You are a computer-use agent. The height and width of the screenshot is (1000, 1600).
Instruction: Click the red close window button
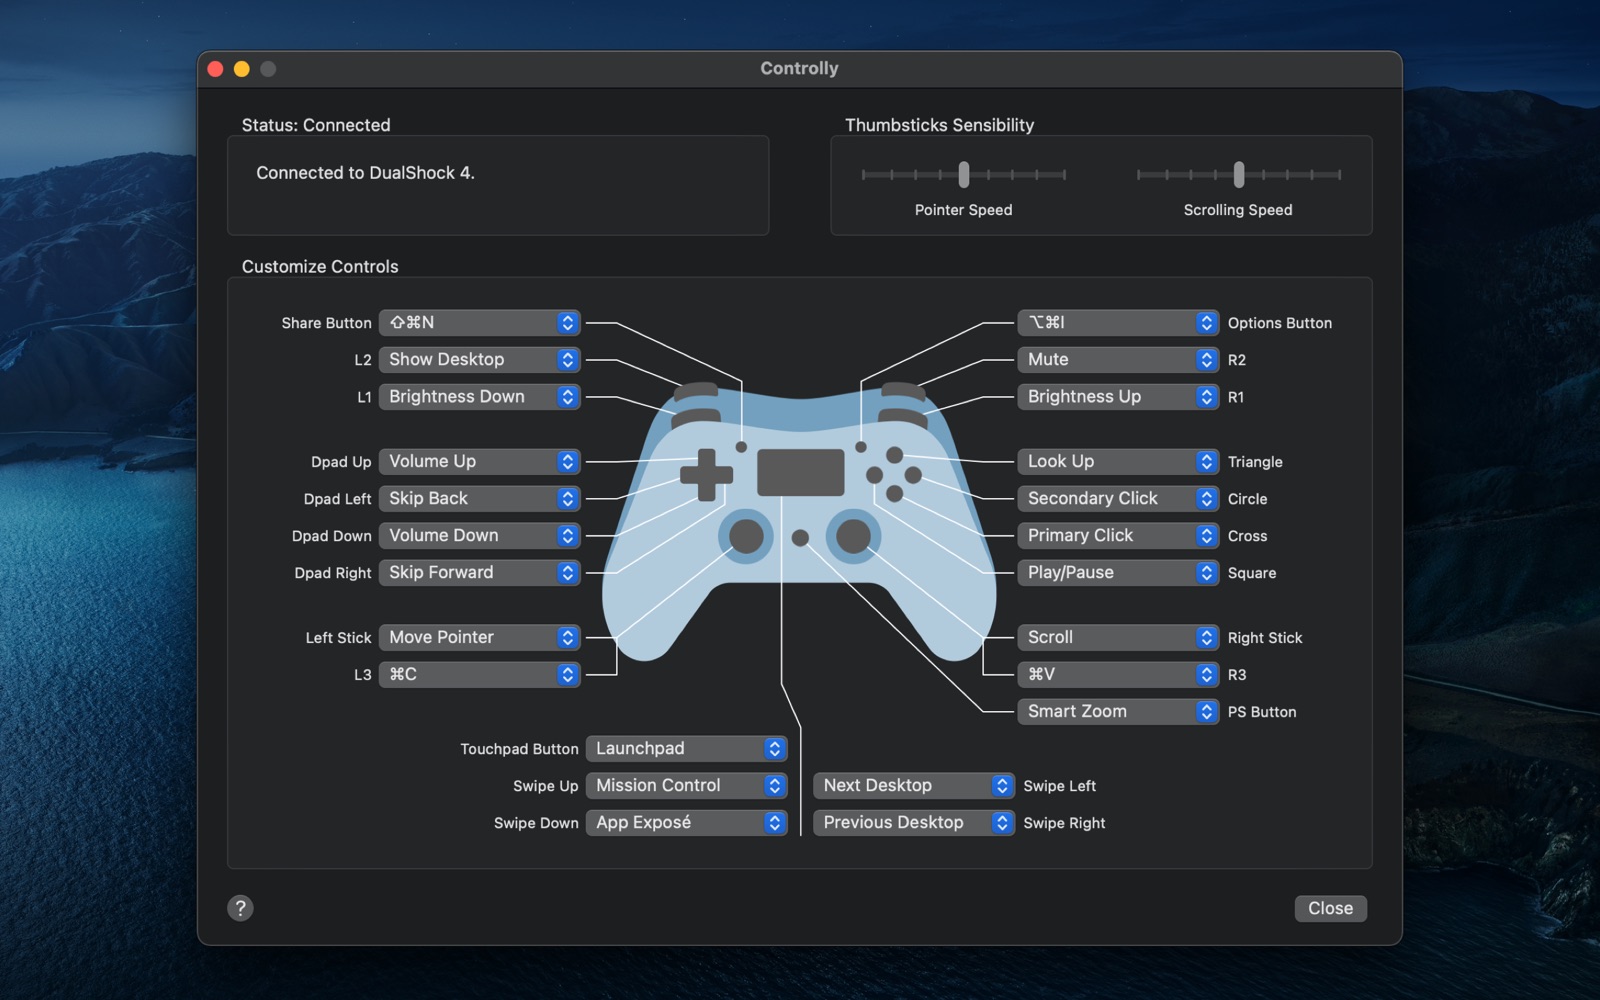click(215, 69)
